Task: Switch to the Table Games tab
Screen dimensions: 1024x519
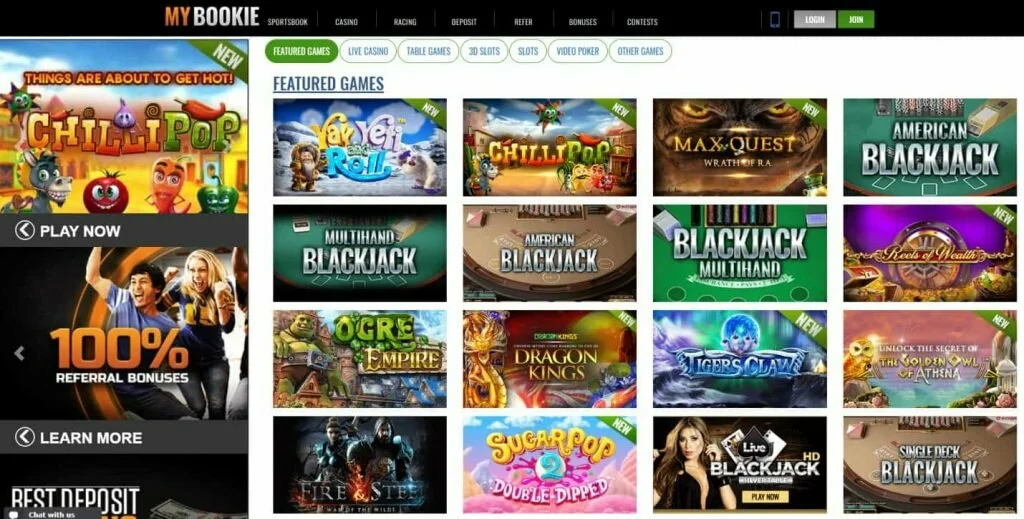Action: click(x=428, y=51)
